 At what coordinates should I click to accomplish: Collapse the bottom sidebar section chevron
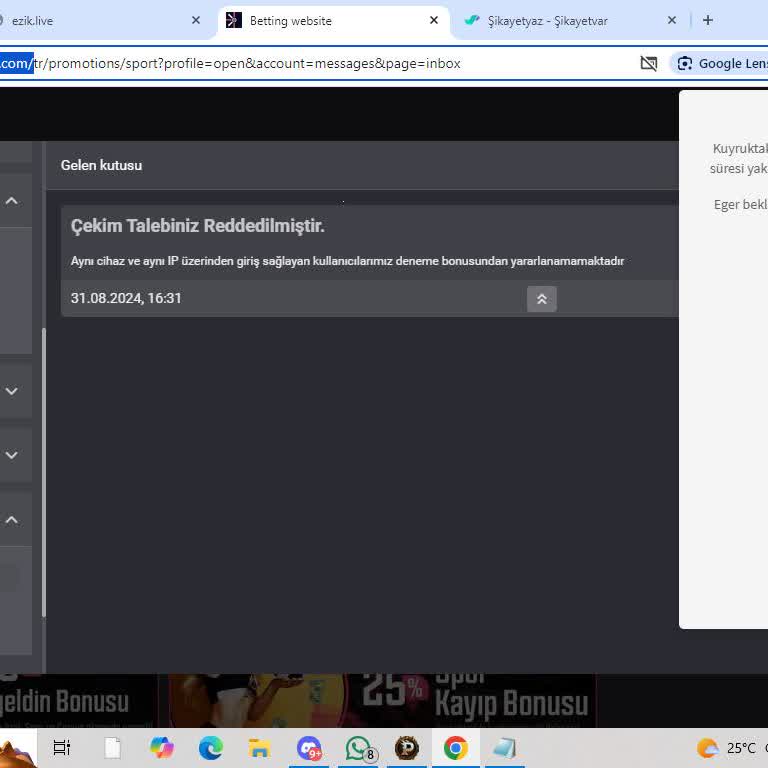click(x=12, y=520)
